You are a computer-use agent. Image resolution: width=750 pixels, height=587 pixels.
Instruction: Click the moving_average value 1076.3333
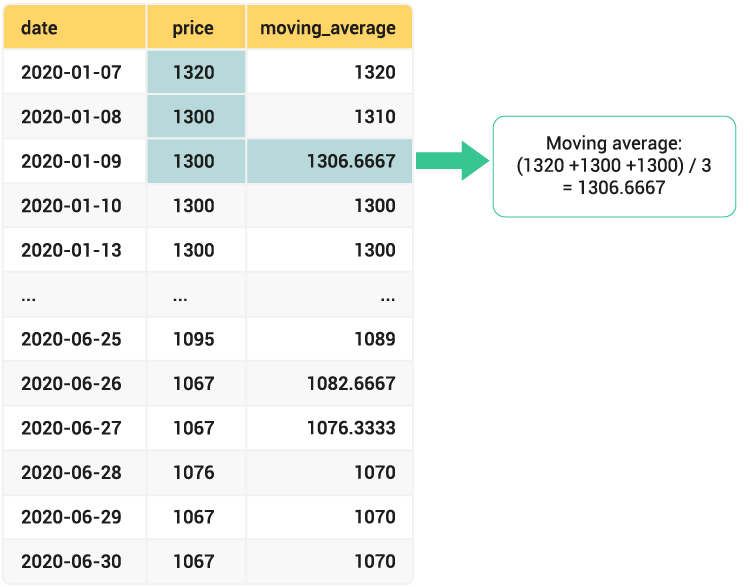point(352,428)
